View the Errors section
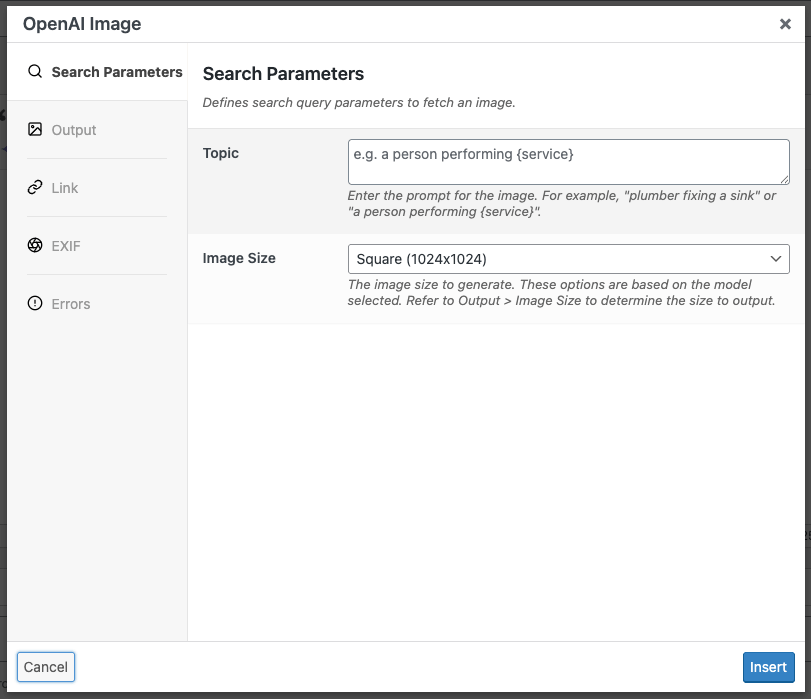The height and width of the screenshot is (699, 811). pos(71,303)
